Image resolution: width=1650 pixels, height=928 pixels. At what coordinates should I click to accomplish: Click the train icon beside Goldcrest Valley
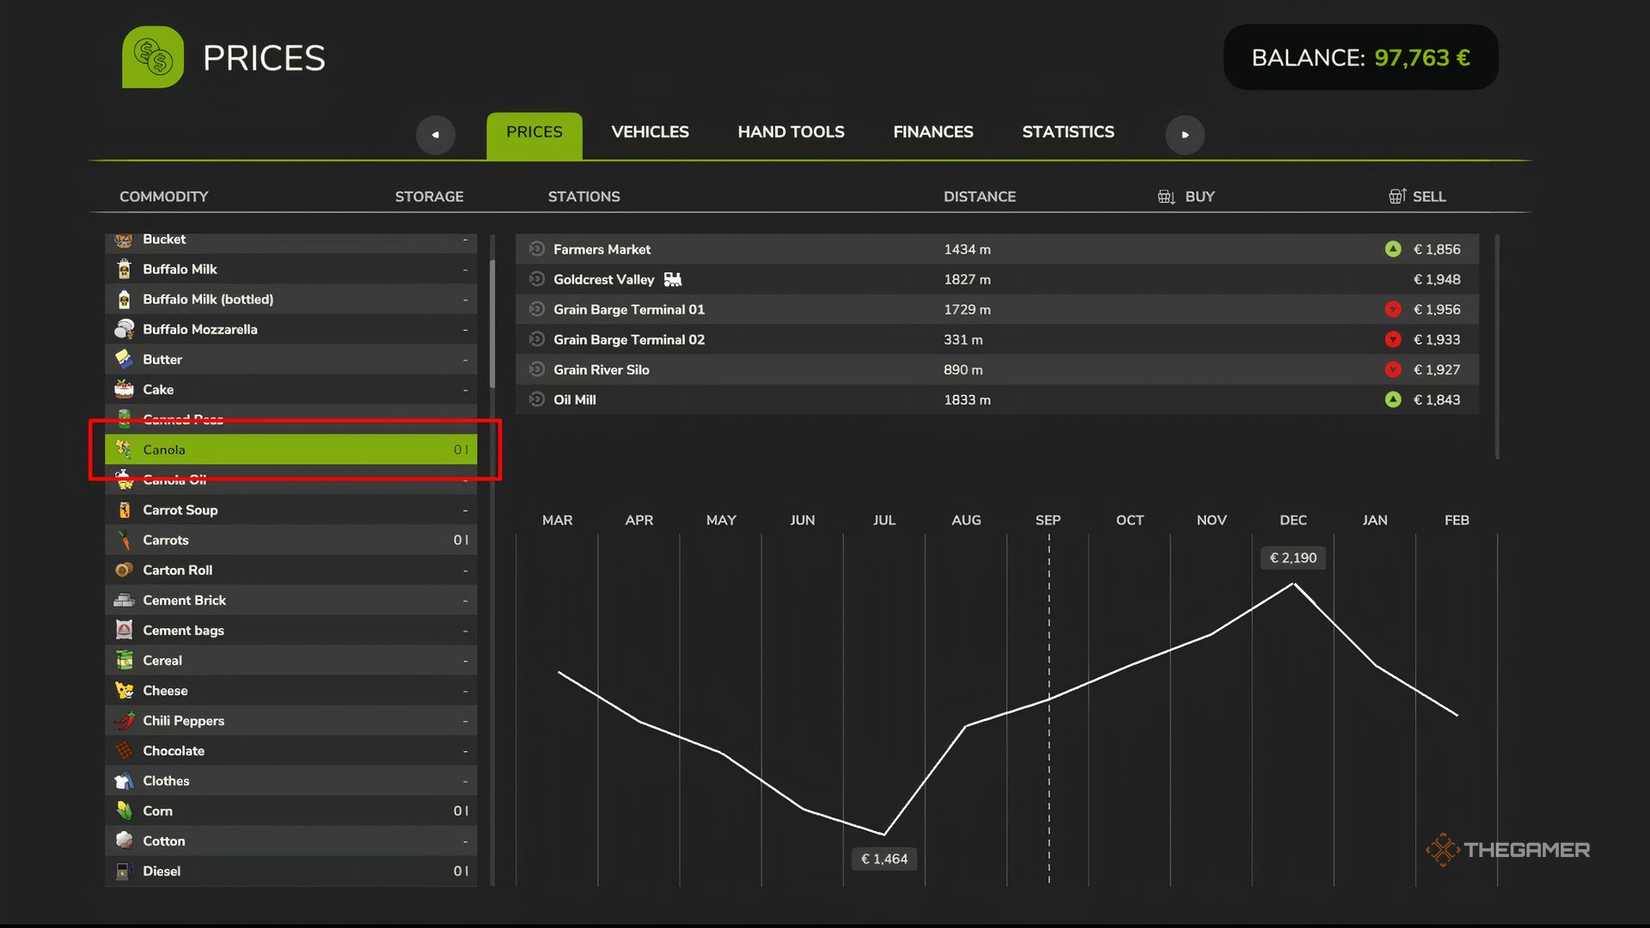pyautogui.click(x=673, y=279)
